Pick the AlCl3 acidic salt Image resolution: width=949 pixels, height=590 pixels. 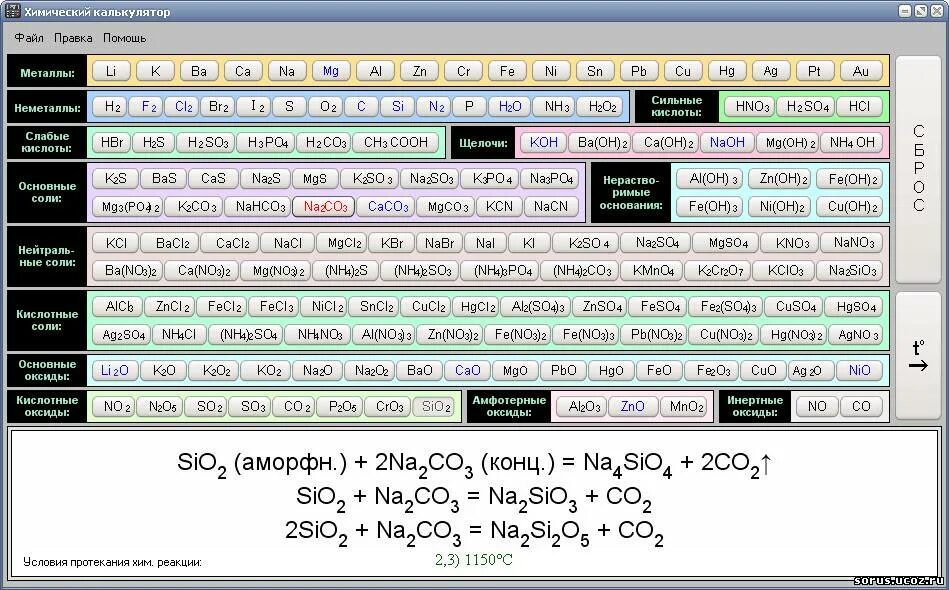click(x=118, y=307)
